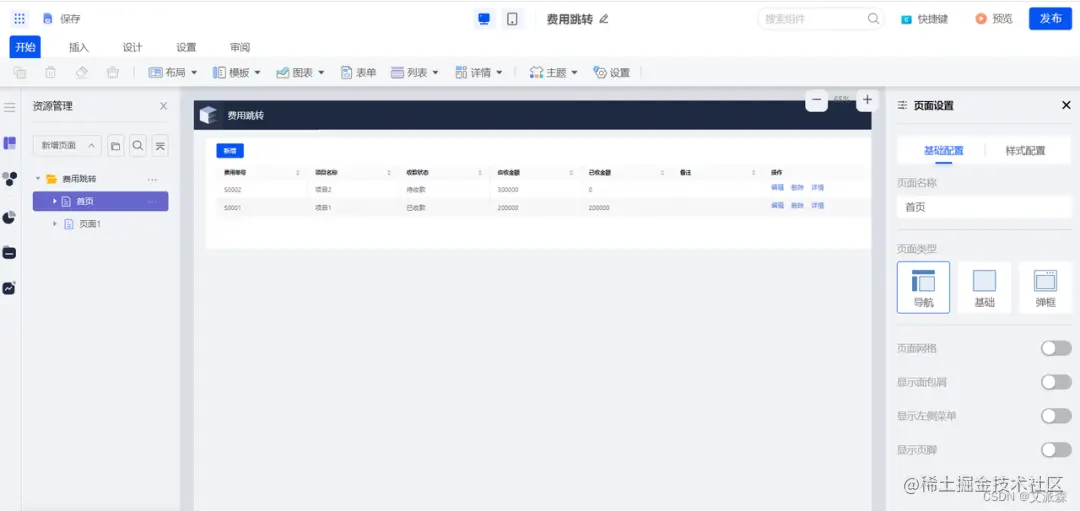Collapse the 费用跳转 folder tree node
This screenshot has width=1080, height=511.
pyautogui.click(x=38, y=178)
